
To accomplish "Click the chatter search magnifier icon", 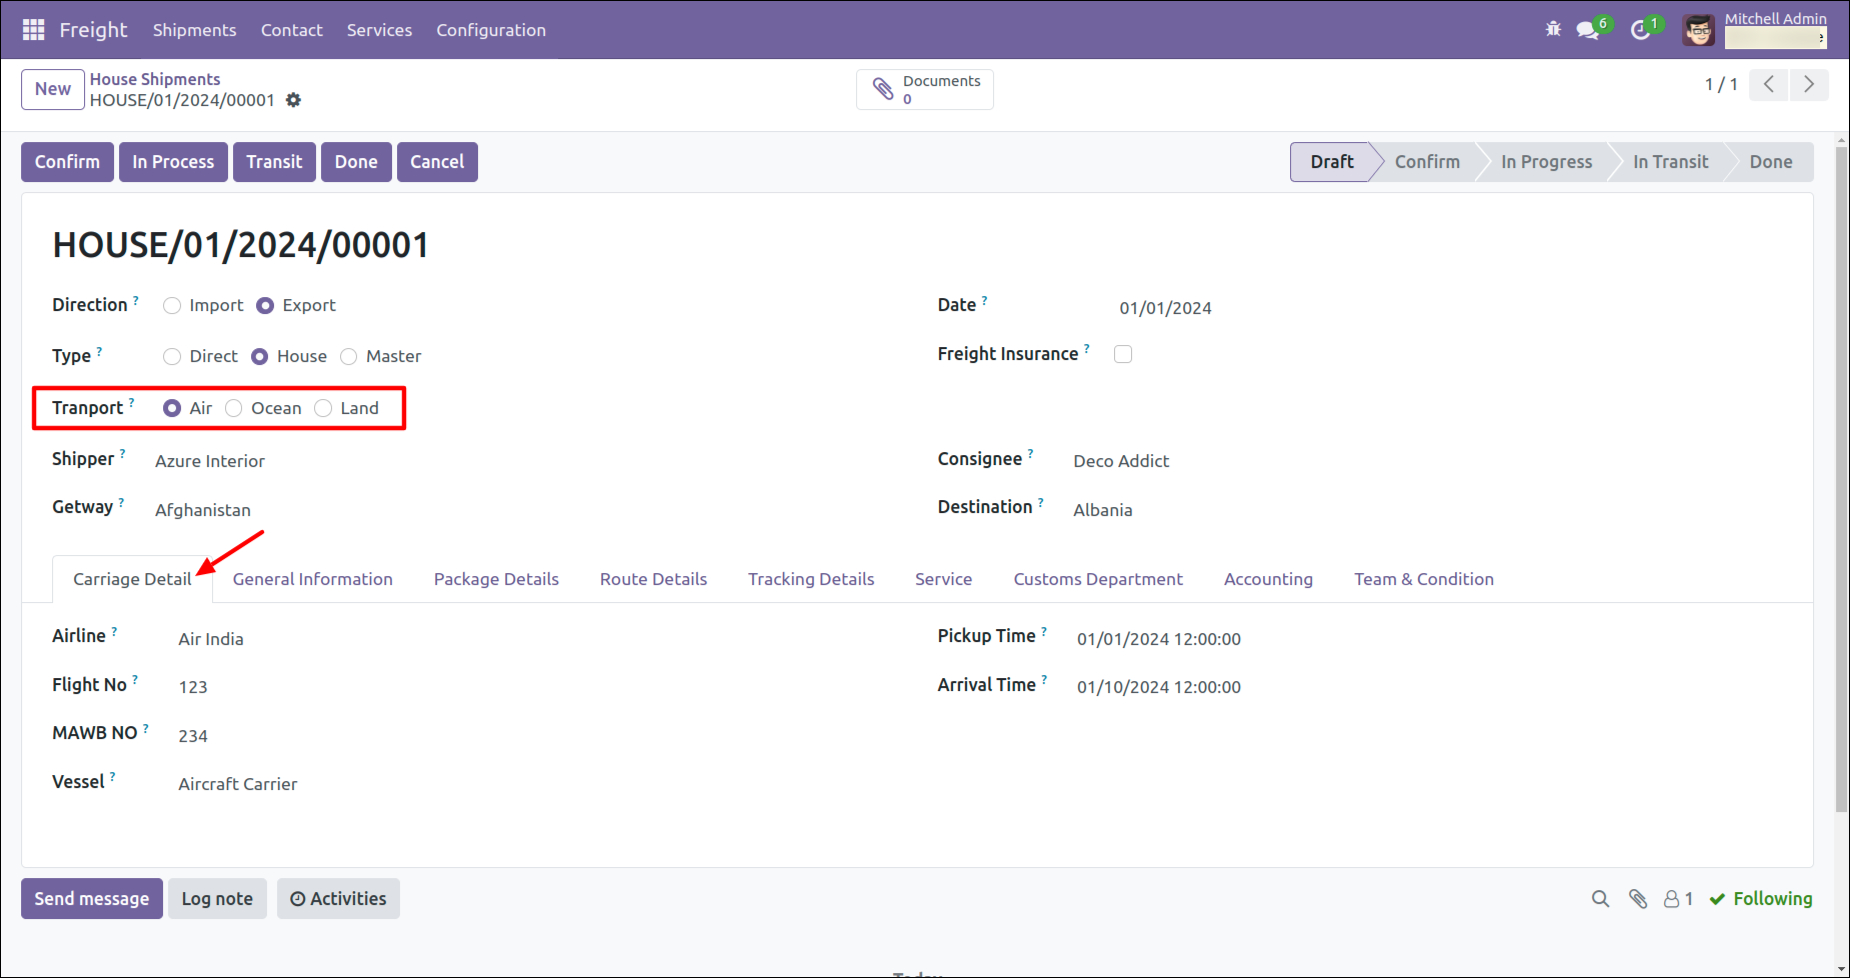I will 1600,899.
